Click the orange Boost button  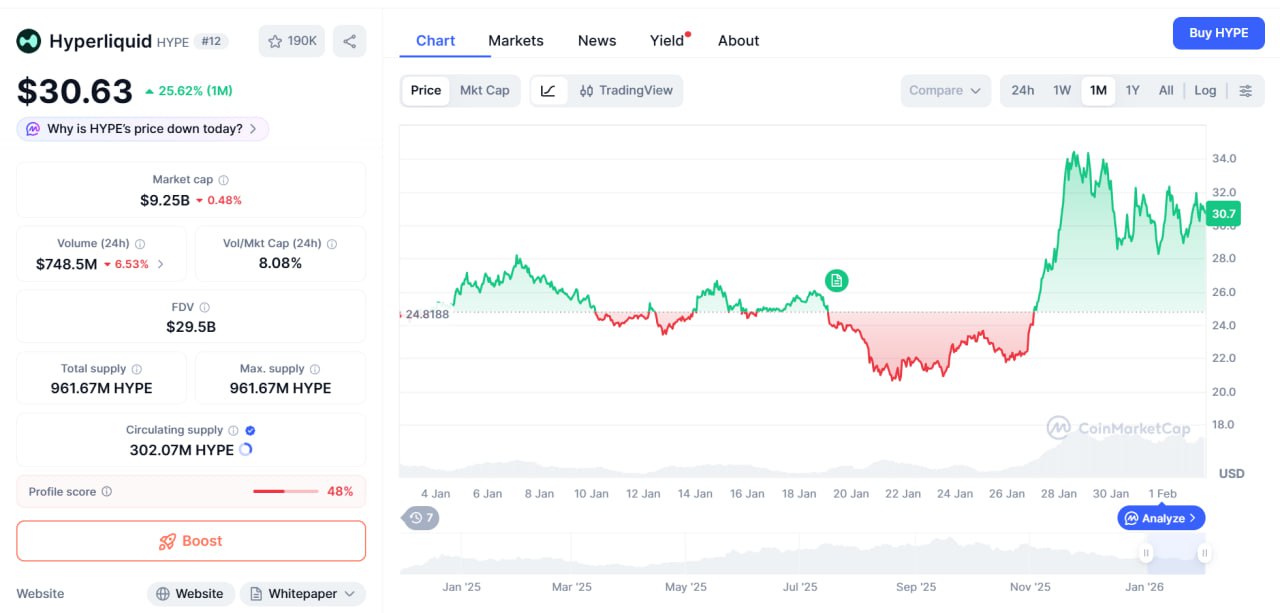pos(191,541)
